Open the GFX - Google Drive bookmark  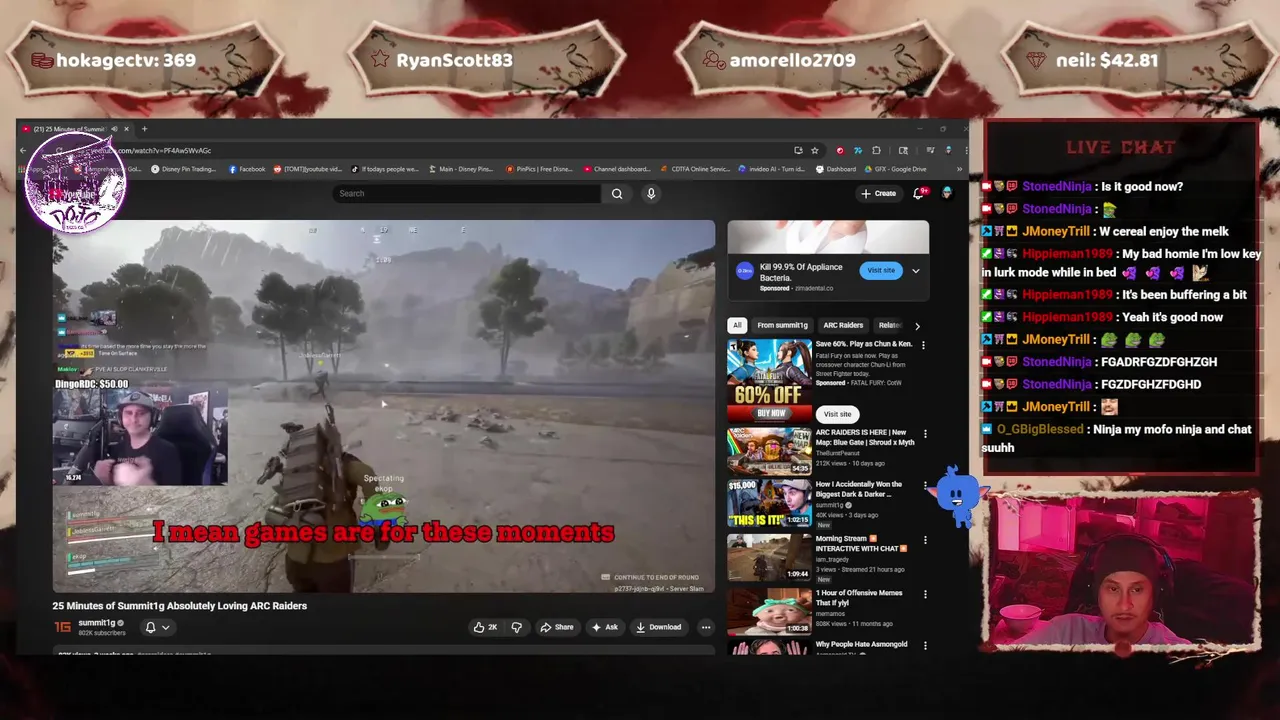pyautogui.click(x=894, y=169)
